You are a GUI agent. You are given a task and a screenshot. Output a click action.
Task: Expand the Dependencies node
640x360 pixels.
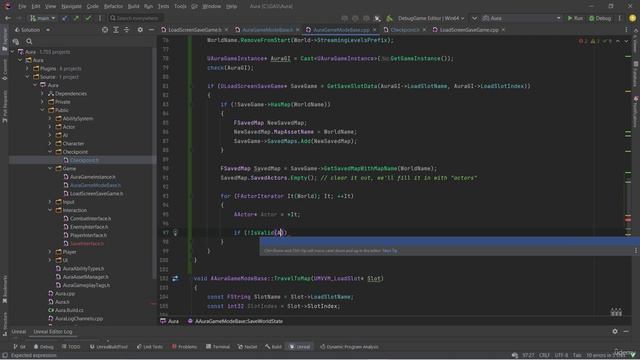coord(42,93)
